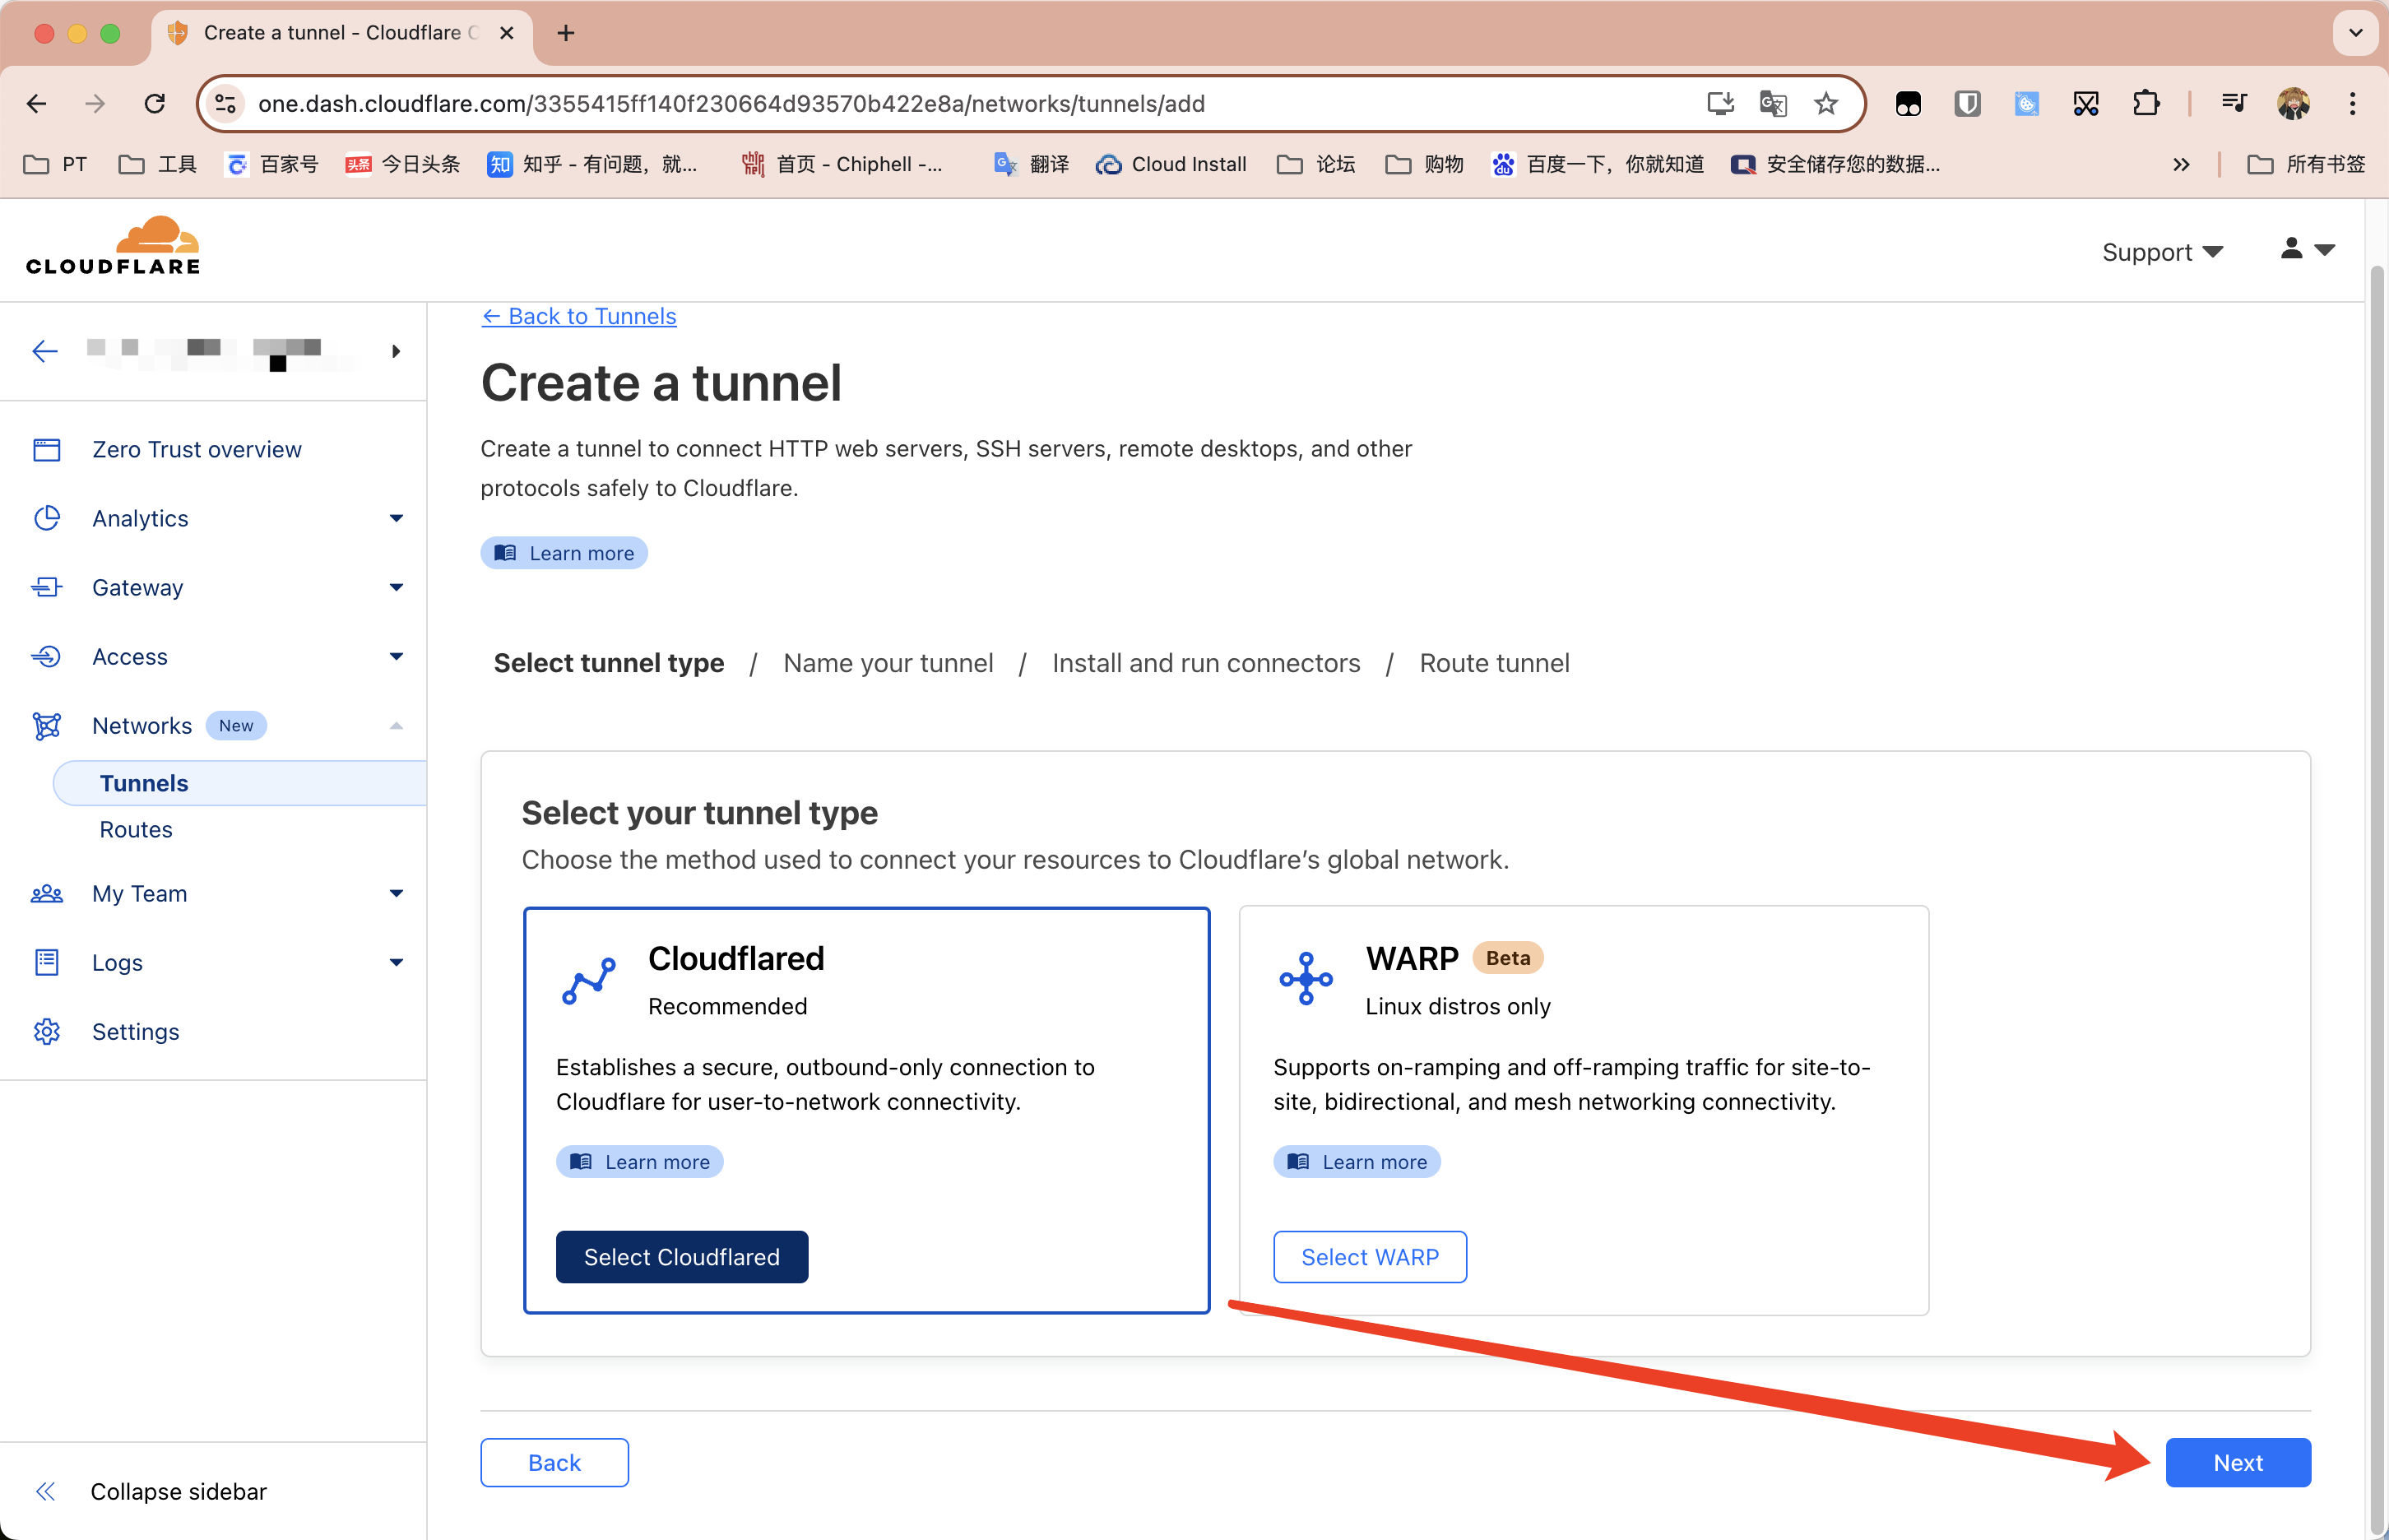This screenshot has height=1540, width=2389.
Task: Click the Next button
Action: (x=2239, y=1462)
